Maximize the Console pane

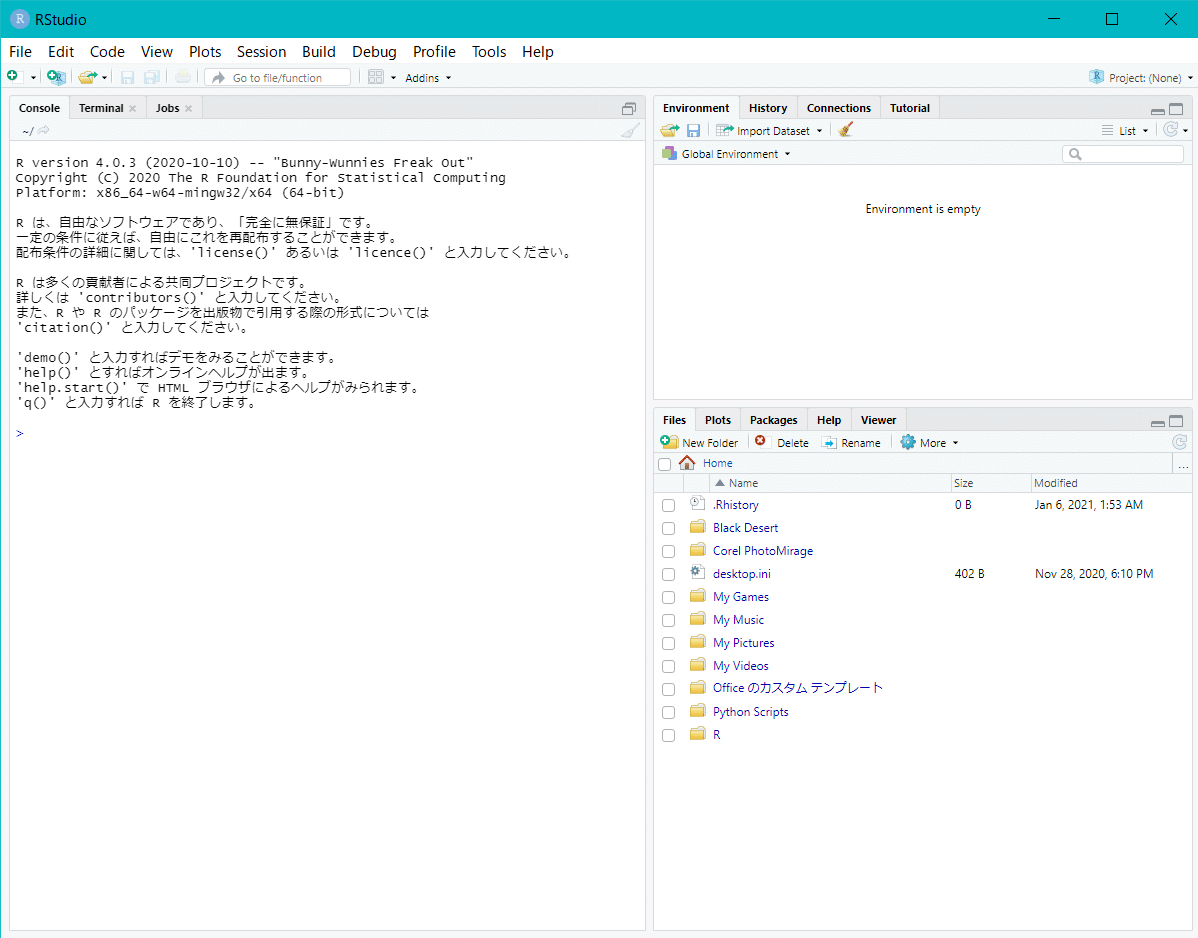point(629,108)
